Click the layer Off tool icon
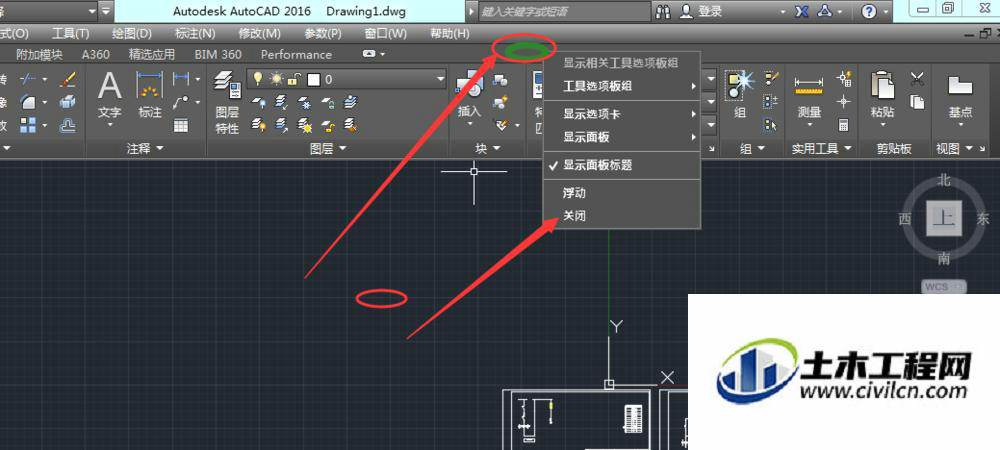Screen dimensions: 1000x450 click(259, 102)
